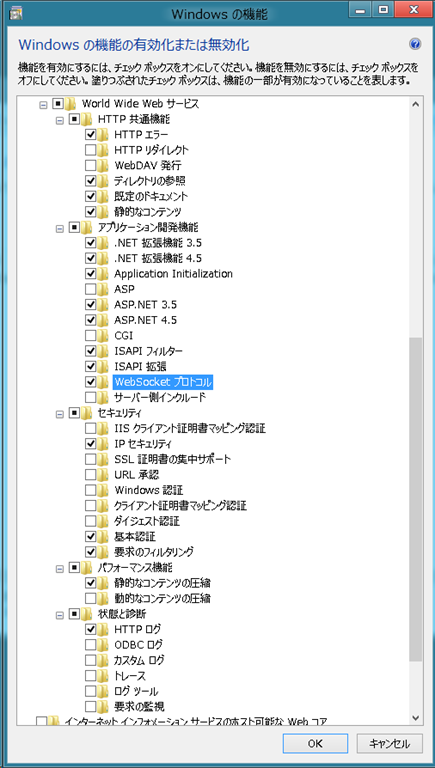Click the キャンセル button

(389, 743)
